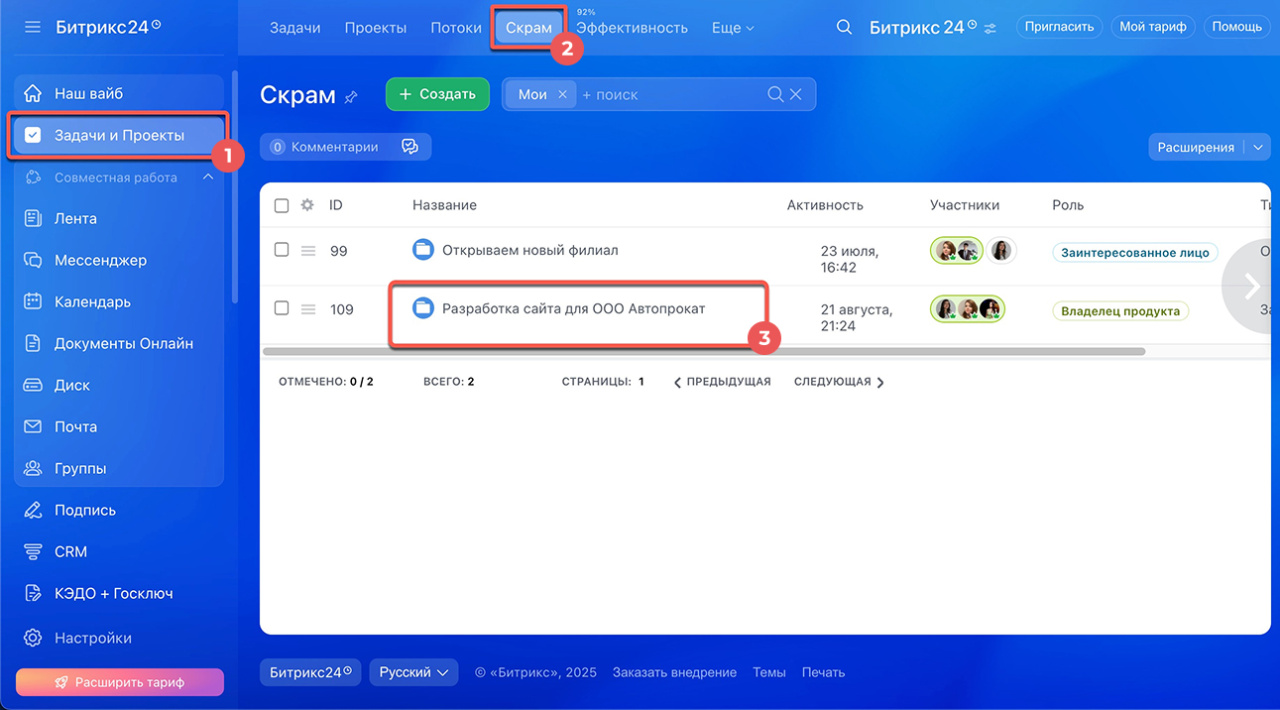
Task: Check the box for project 99
Action: 282,250
